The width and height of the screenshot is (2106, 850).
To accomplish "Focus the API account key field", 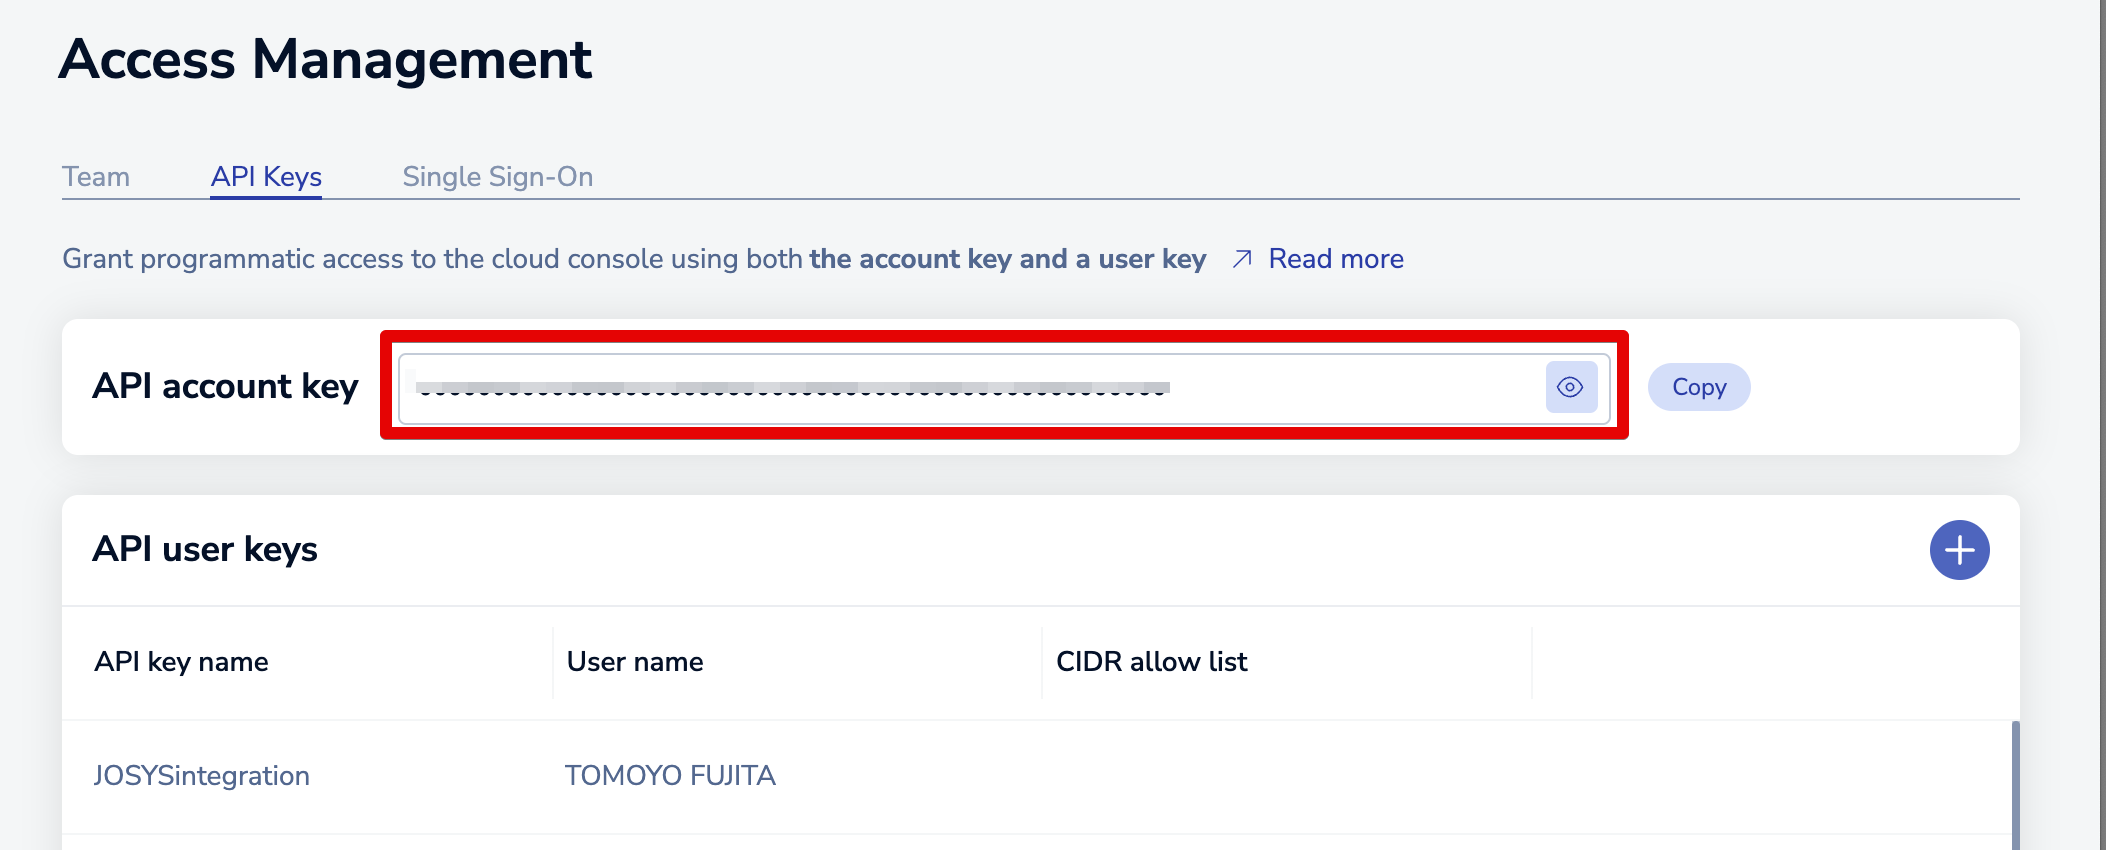I will [970, 387].
